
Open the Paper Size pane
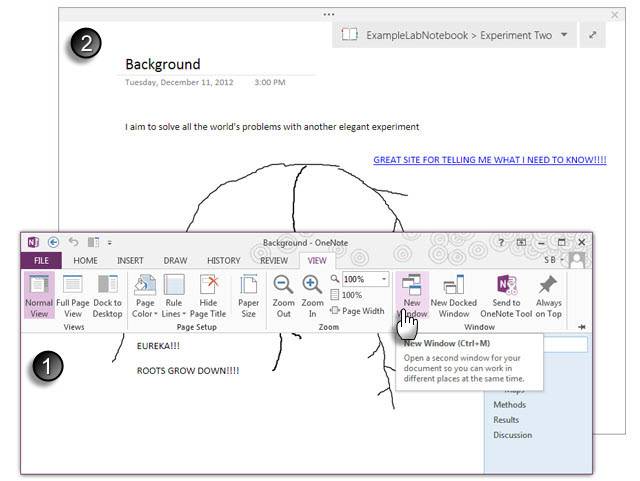point(248,295)
